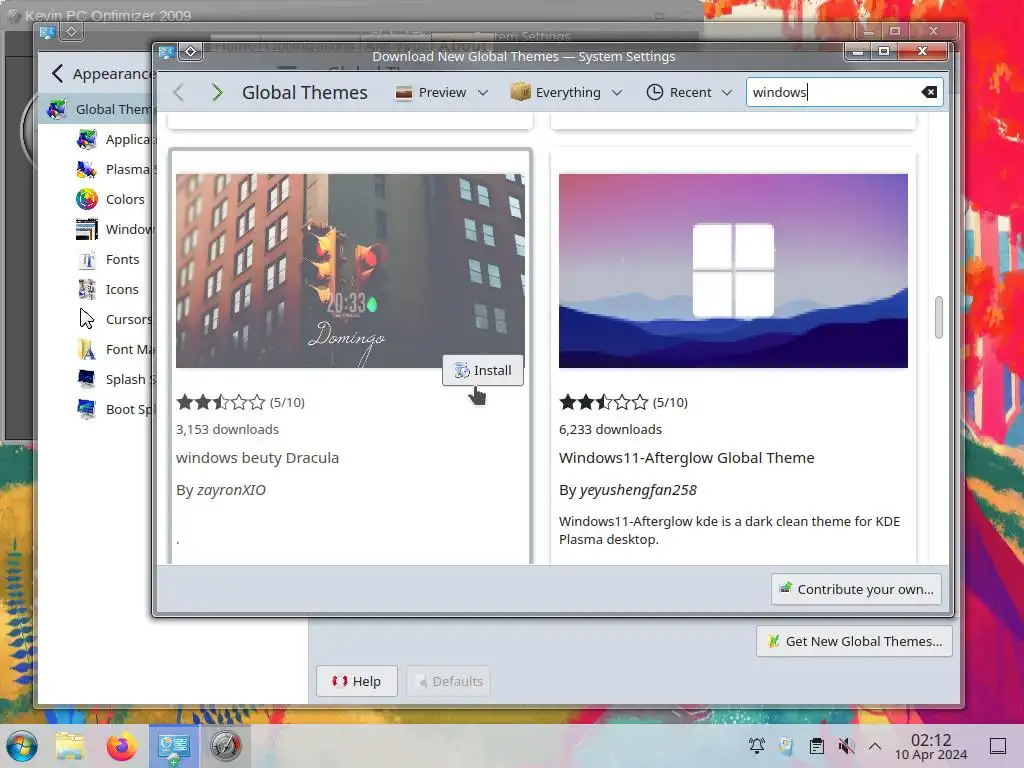The height and width of the screenshot is (768, 1024).
Task: Open Plasma Style icon in sidebar
Action: click(87, 169)
